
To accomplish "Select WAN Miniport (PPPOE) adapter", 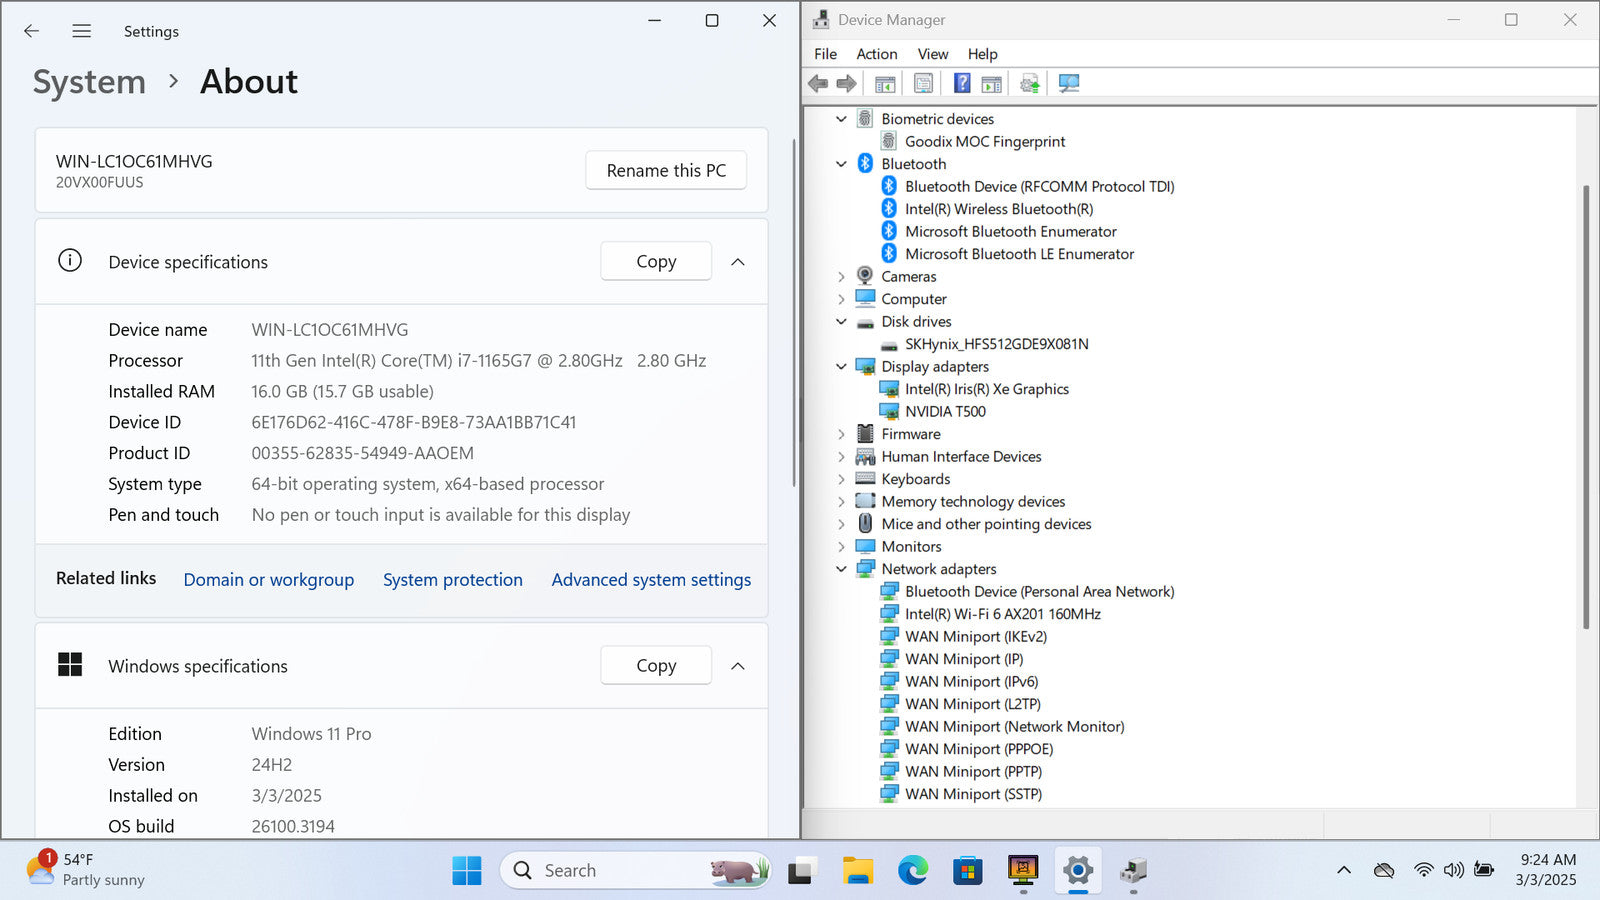I will [x=979, y=749].
